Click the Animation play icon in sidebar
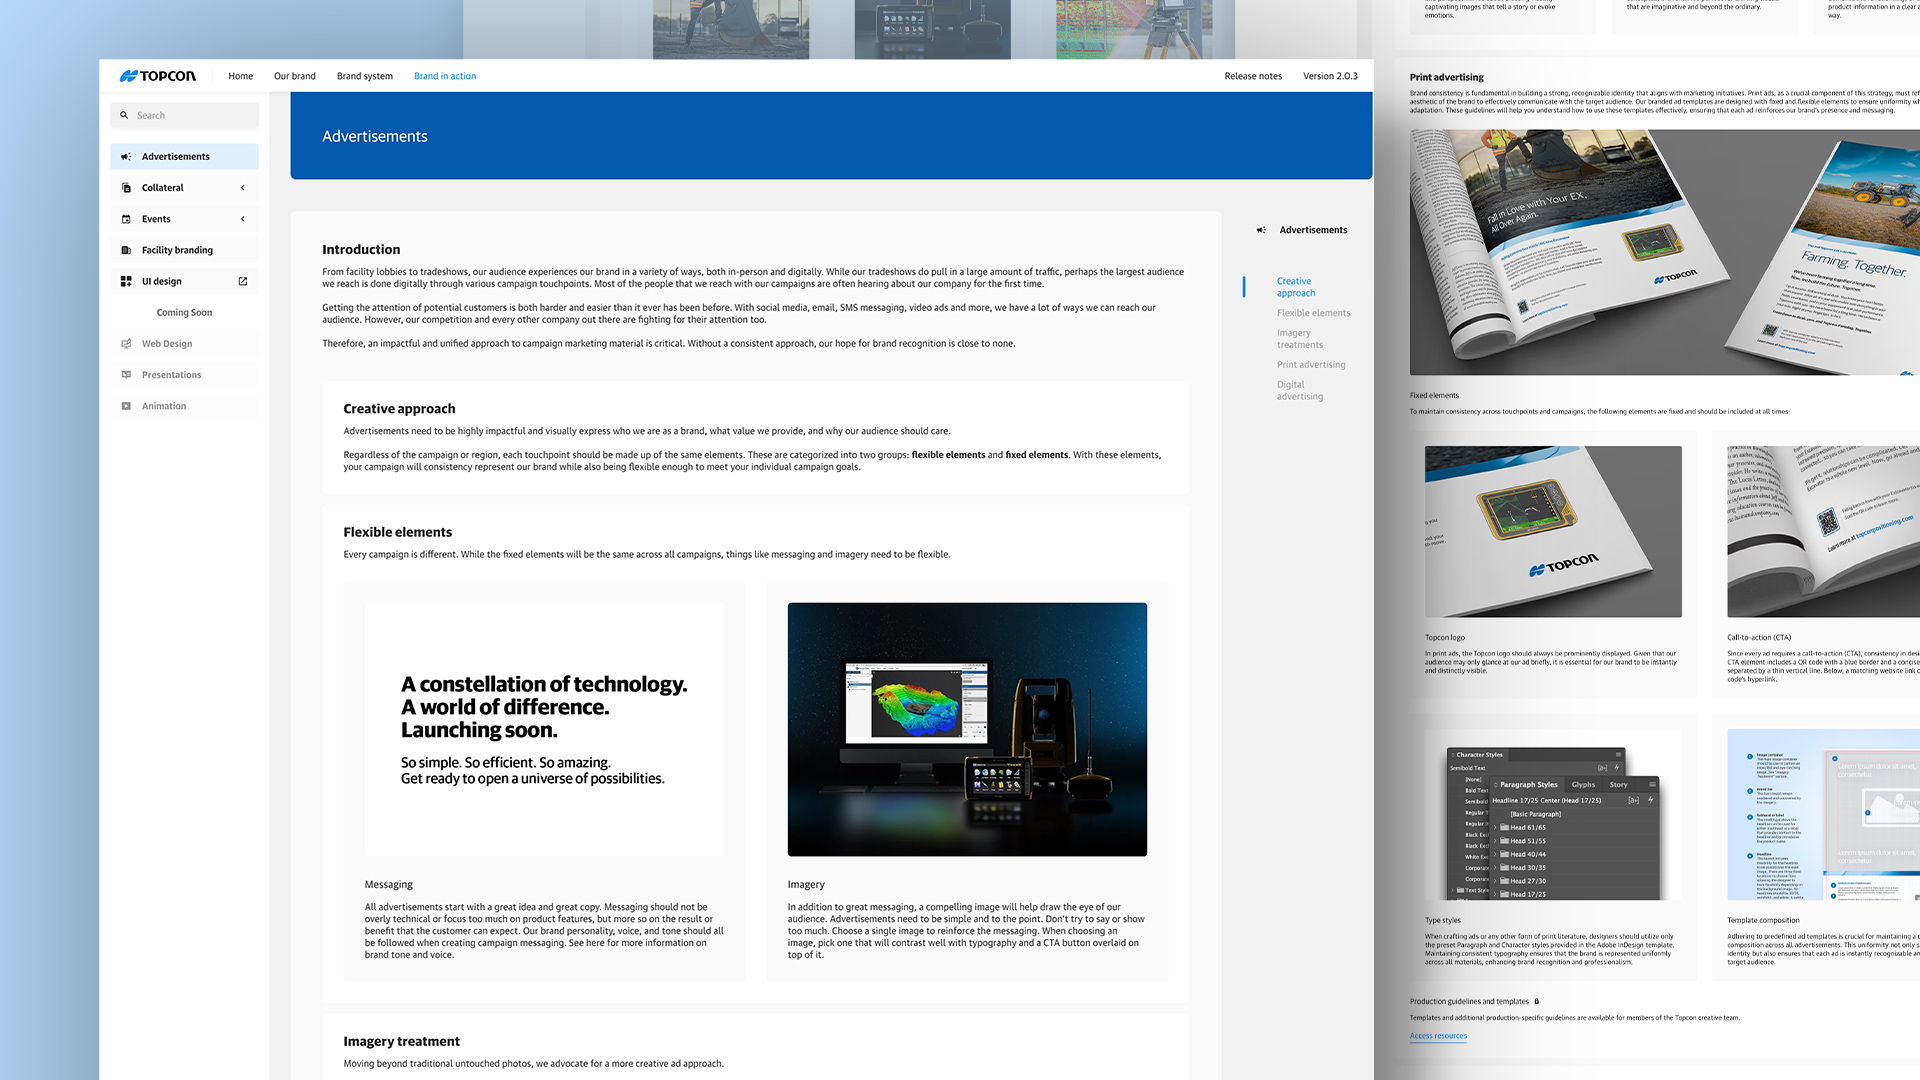The image size is (1920, 1080). [x=126, y=406]
